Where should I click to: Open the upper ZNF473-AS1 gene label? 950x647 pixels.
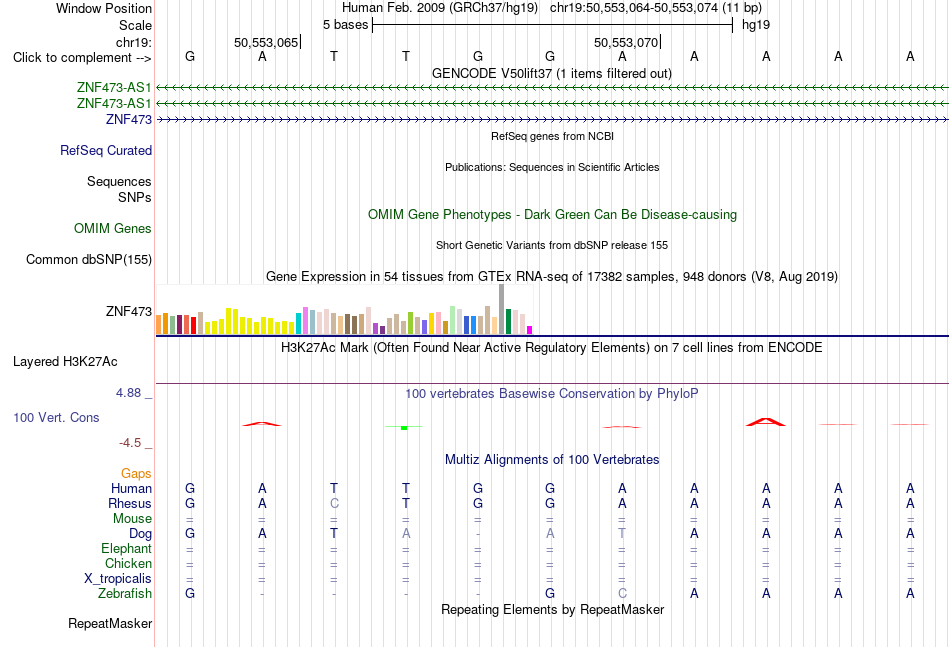coord(114,88)
